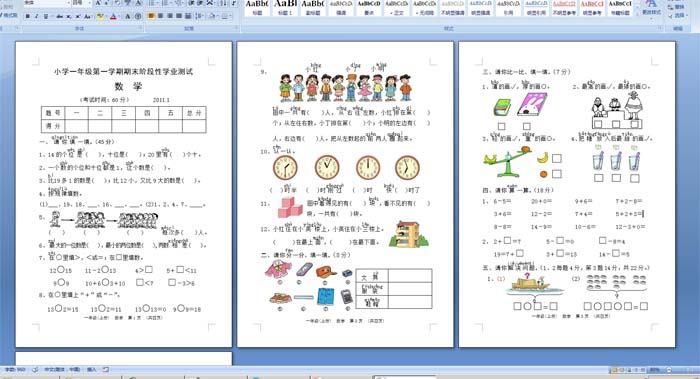Select align text left button

151,16
